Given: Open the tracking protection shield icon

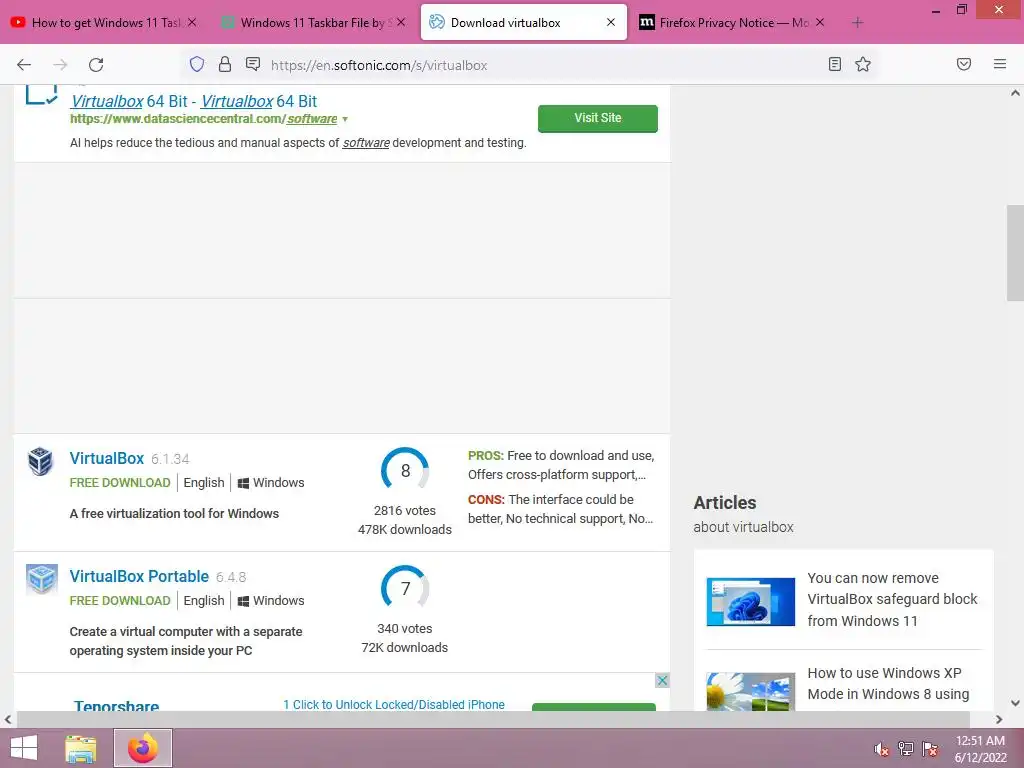Looking at the screenshot, I should [x=197, y=64].
